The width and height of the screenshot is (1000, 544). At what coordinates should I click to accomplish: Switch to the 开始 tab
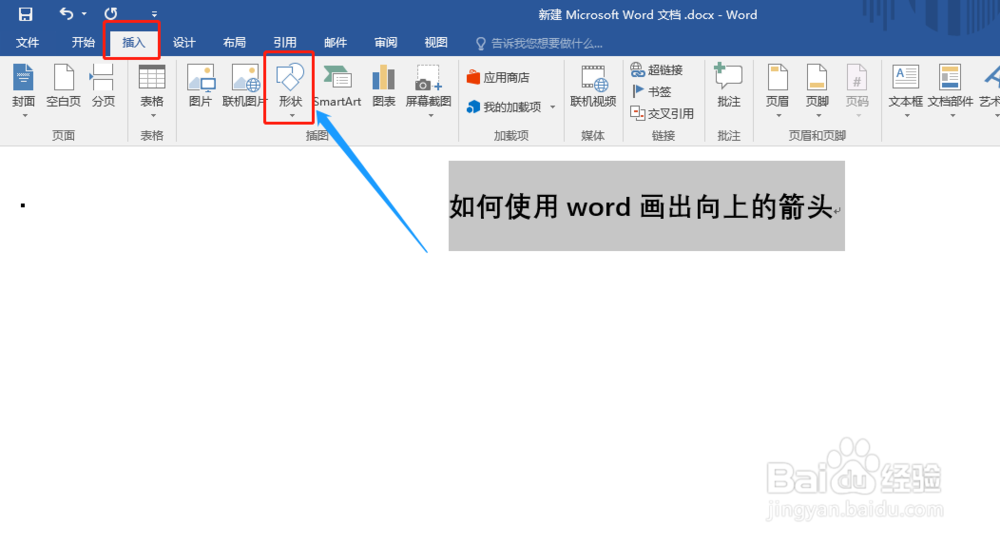pyautogui.click(x=83, y=43)
